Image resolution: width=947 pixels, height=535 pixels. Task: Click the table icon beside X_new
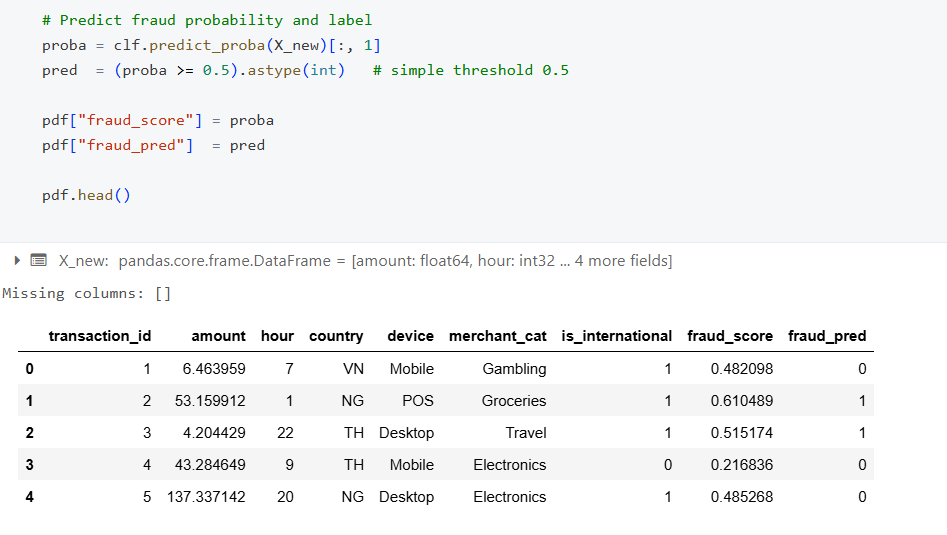tap(39, 261)
